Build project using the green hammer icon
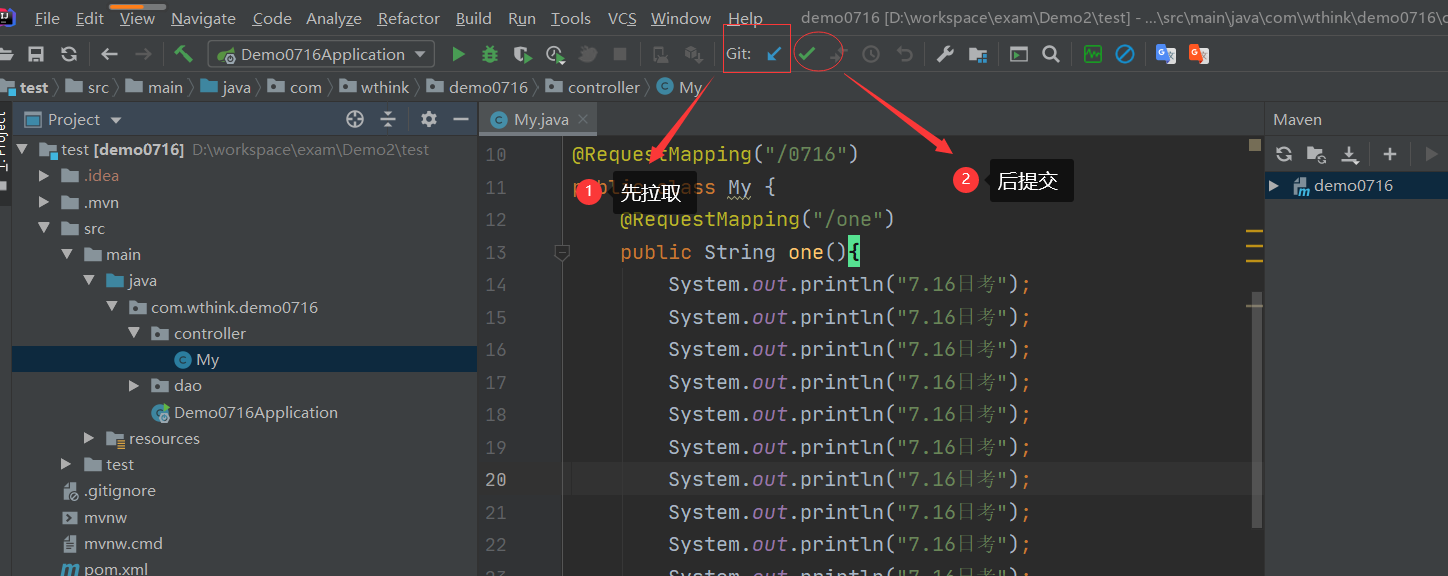1448x576 pixels. [183, 54]
